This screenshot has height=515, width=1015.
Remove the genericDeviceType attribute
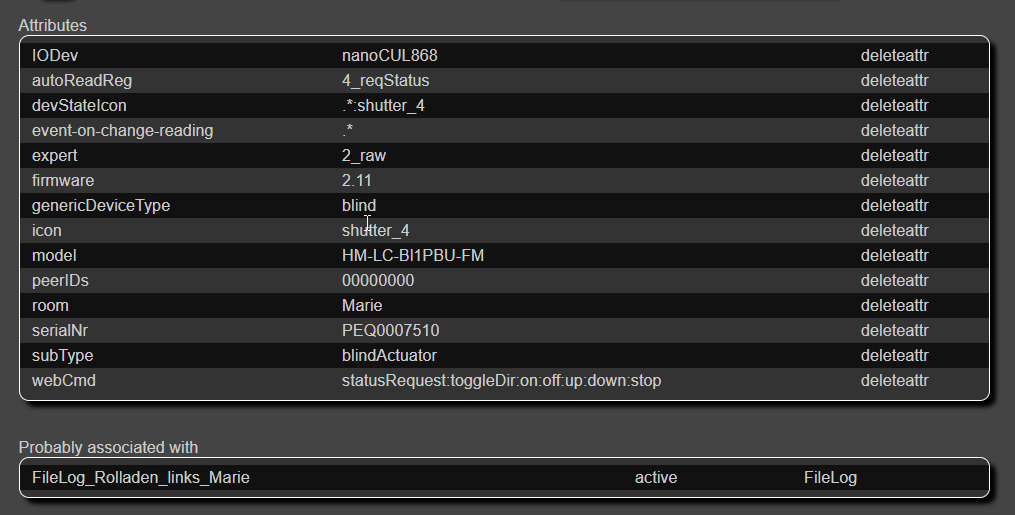point(895,206)
